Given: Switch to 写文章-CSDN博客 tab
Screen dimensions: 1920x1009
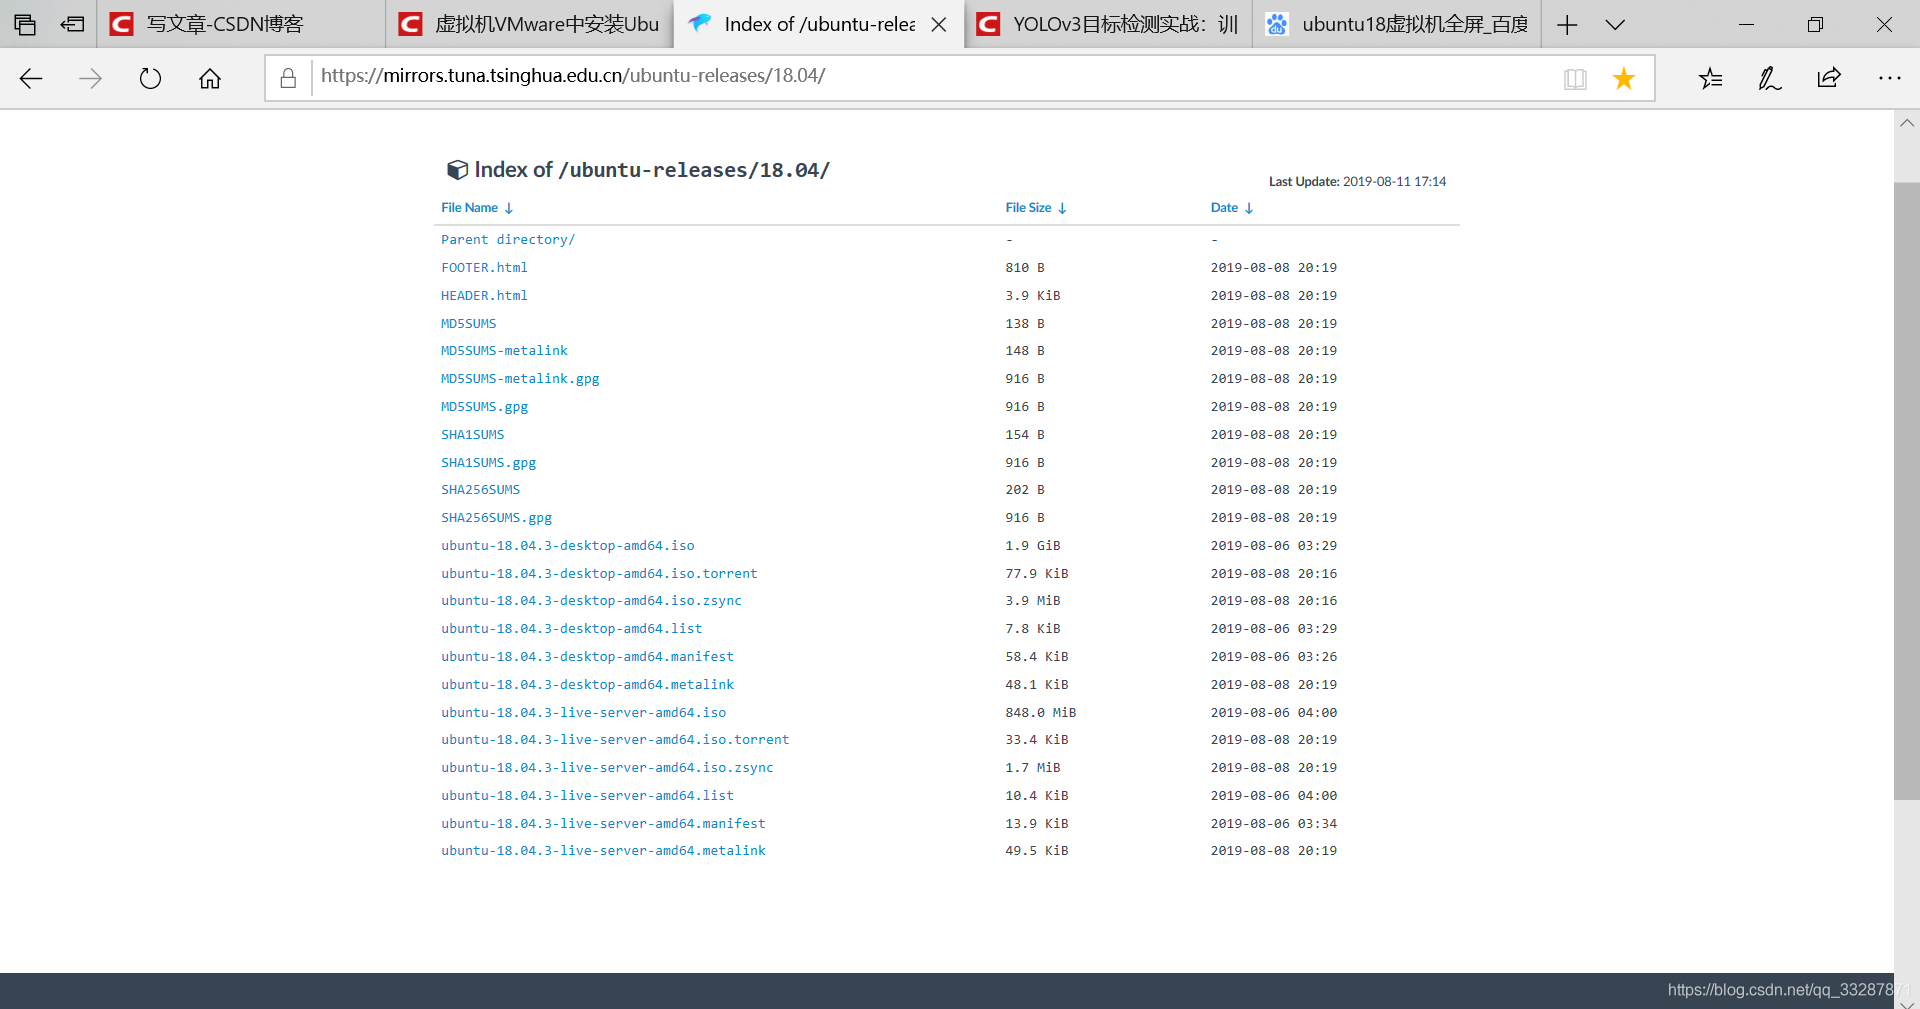Looking at the screenshot, I should (240, 24).
